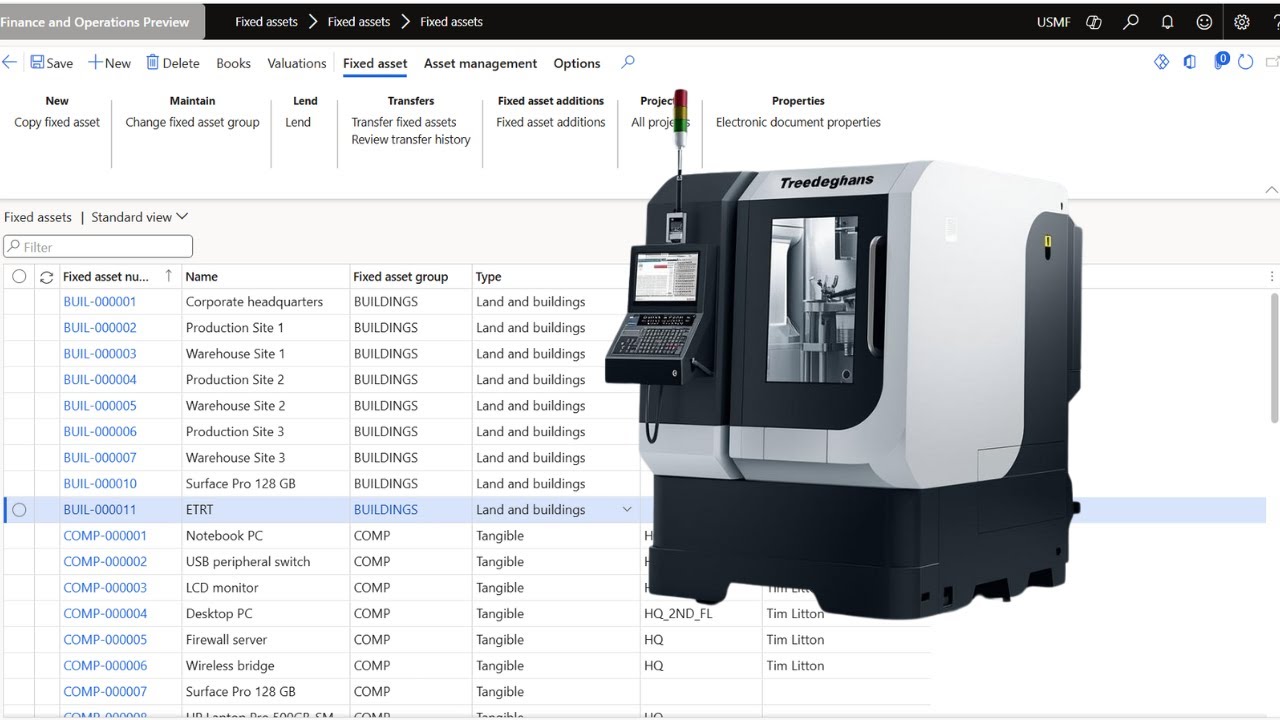Open Settings with the gear icon
Screen dimensions: 1280x720
(x=1242, y=21)
